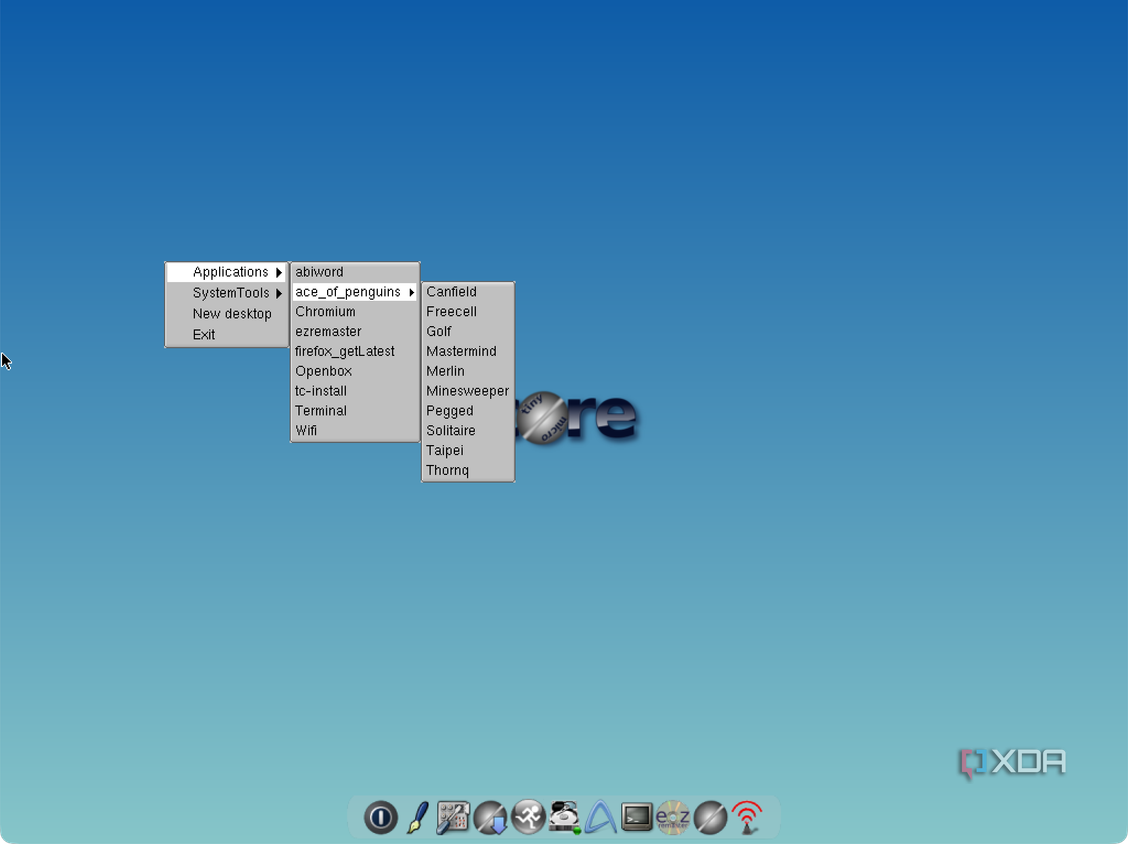Select Exit in the root menu
Screen dimensions: 1128x844
click(x=227, y=335)
